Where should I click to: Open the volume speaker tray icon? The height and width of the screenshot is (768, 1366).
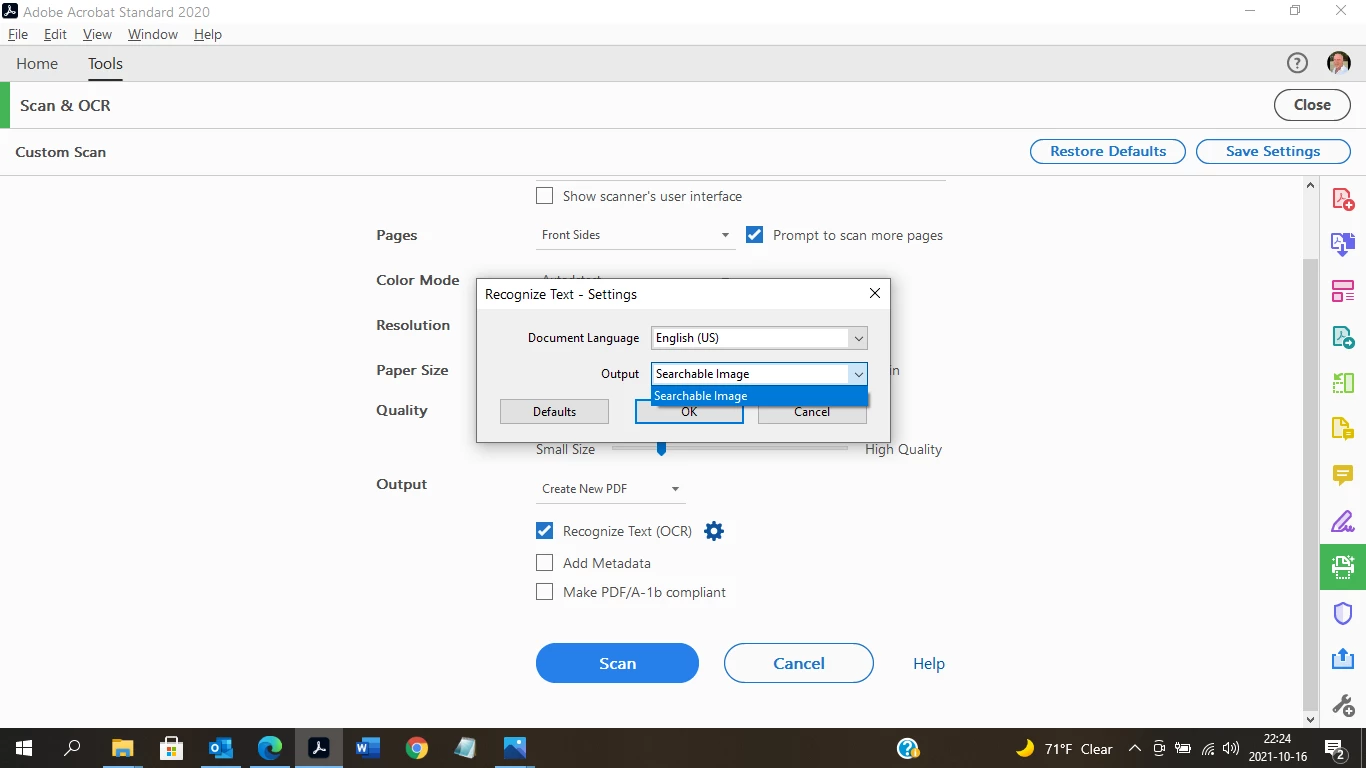pos(1231,748)
